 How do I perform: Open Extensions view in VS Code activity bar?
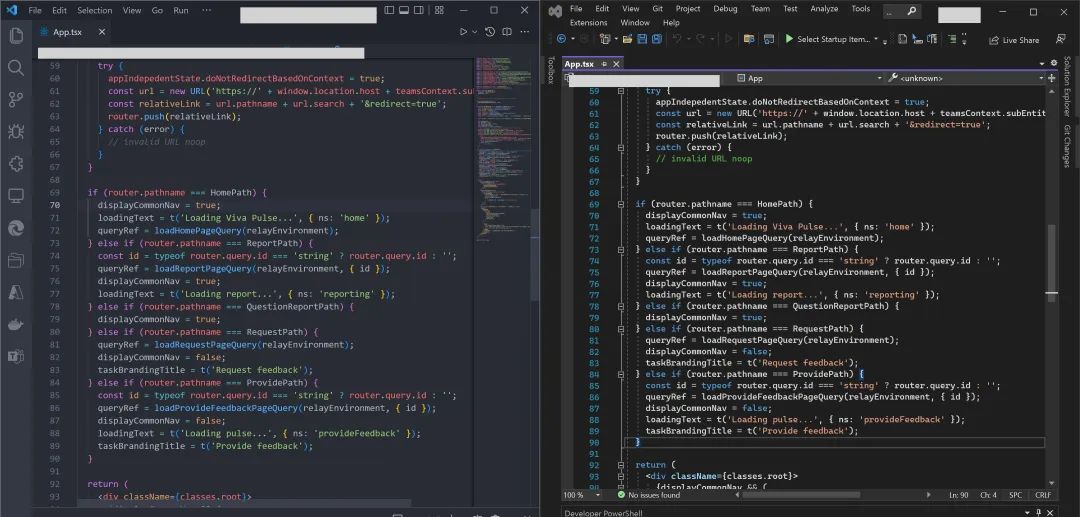point(16,164)
